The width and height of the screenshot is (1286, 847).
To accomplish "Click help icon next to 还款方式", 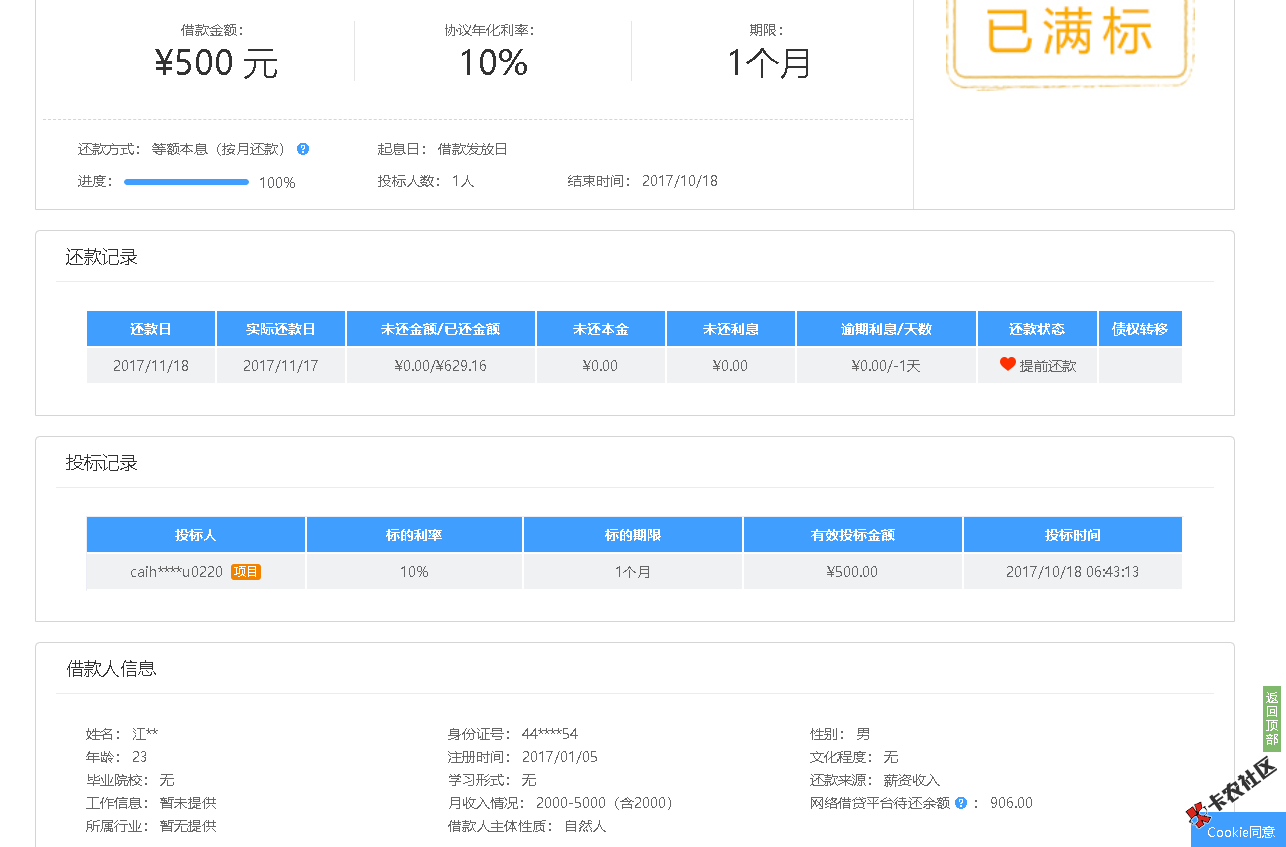I will pyautogui.click(x=303, y=149).
